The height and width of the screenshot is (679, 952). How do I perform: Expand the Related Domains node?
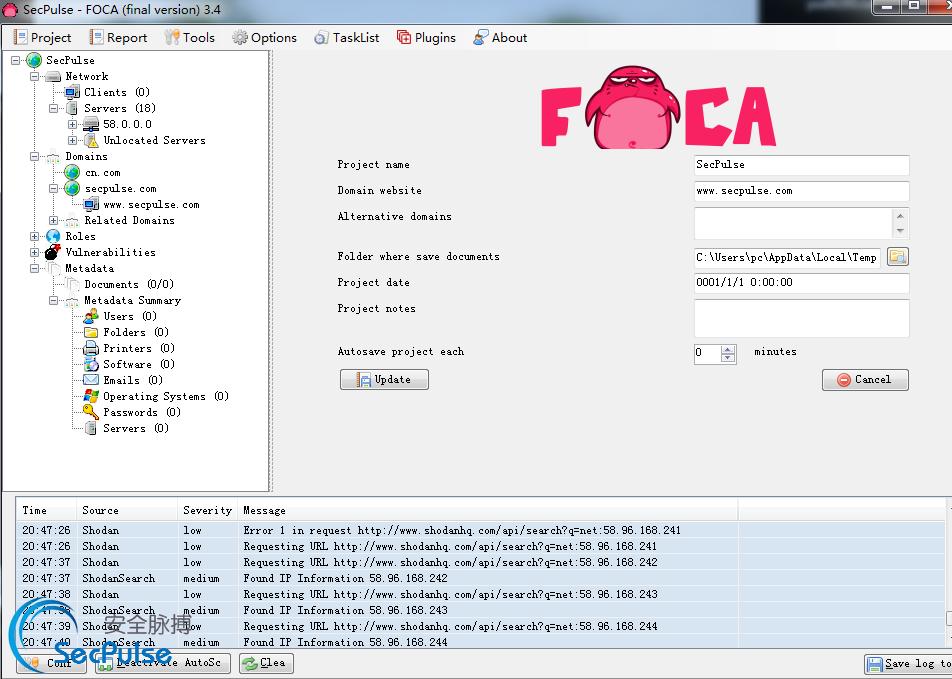pyautogui.click(x=53, y=220)
